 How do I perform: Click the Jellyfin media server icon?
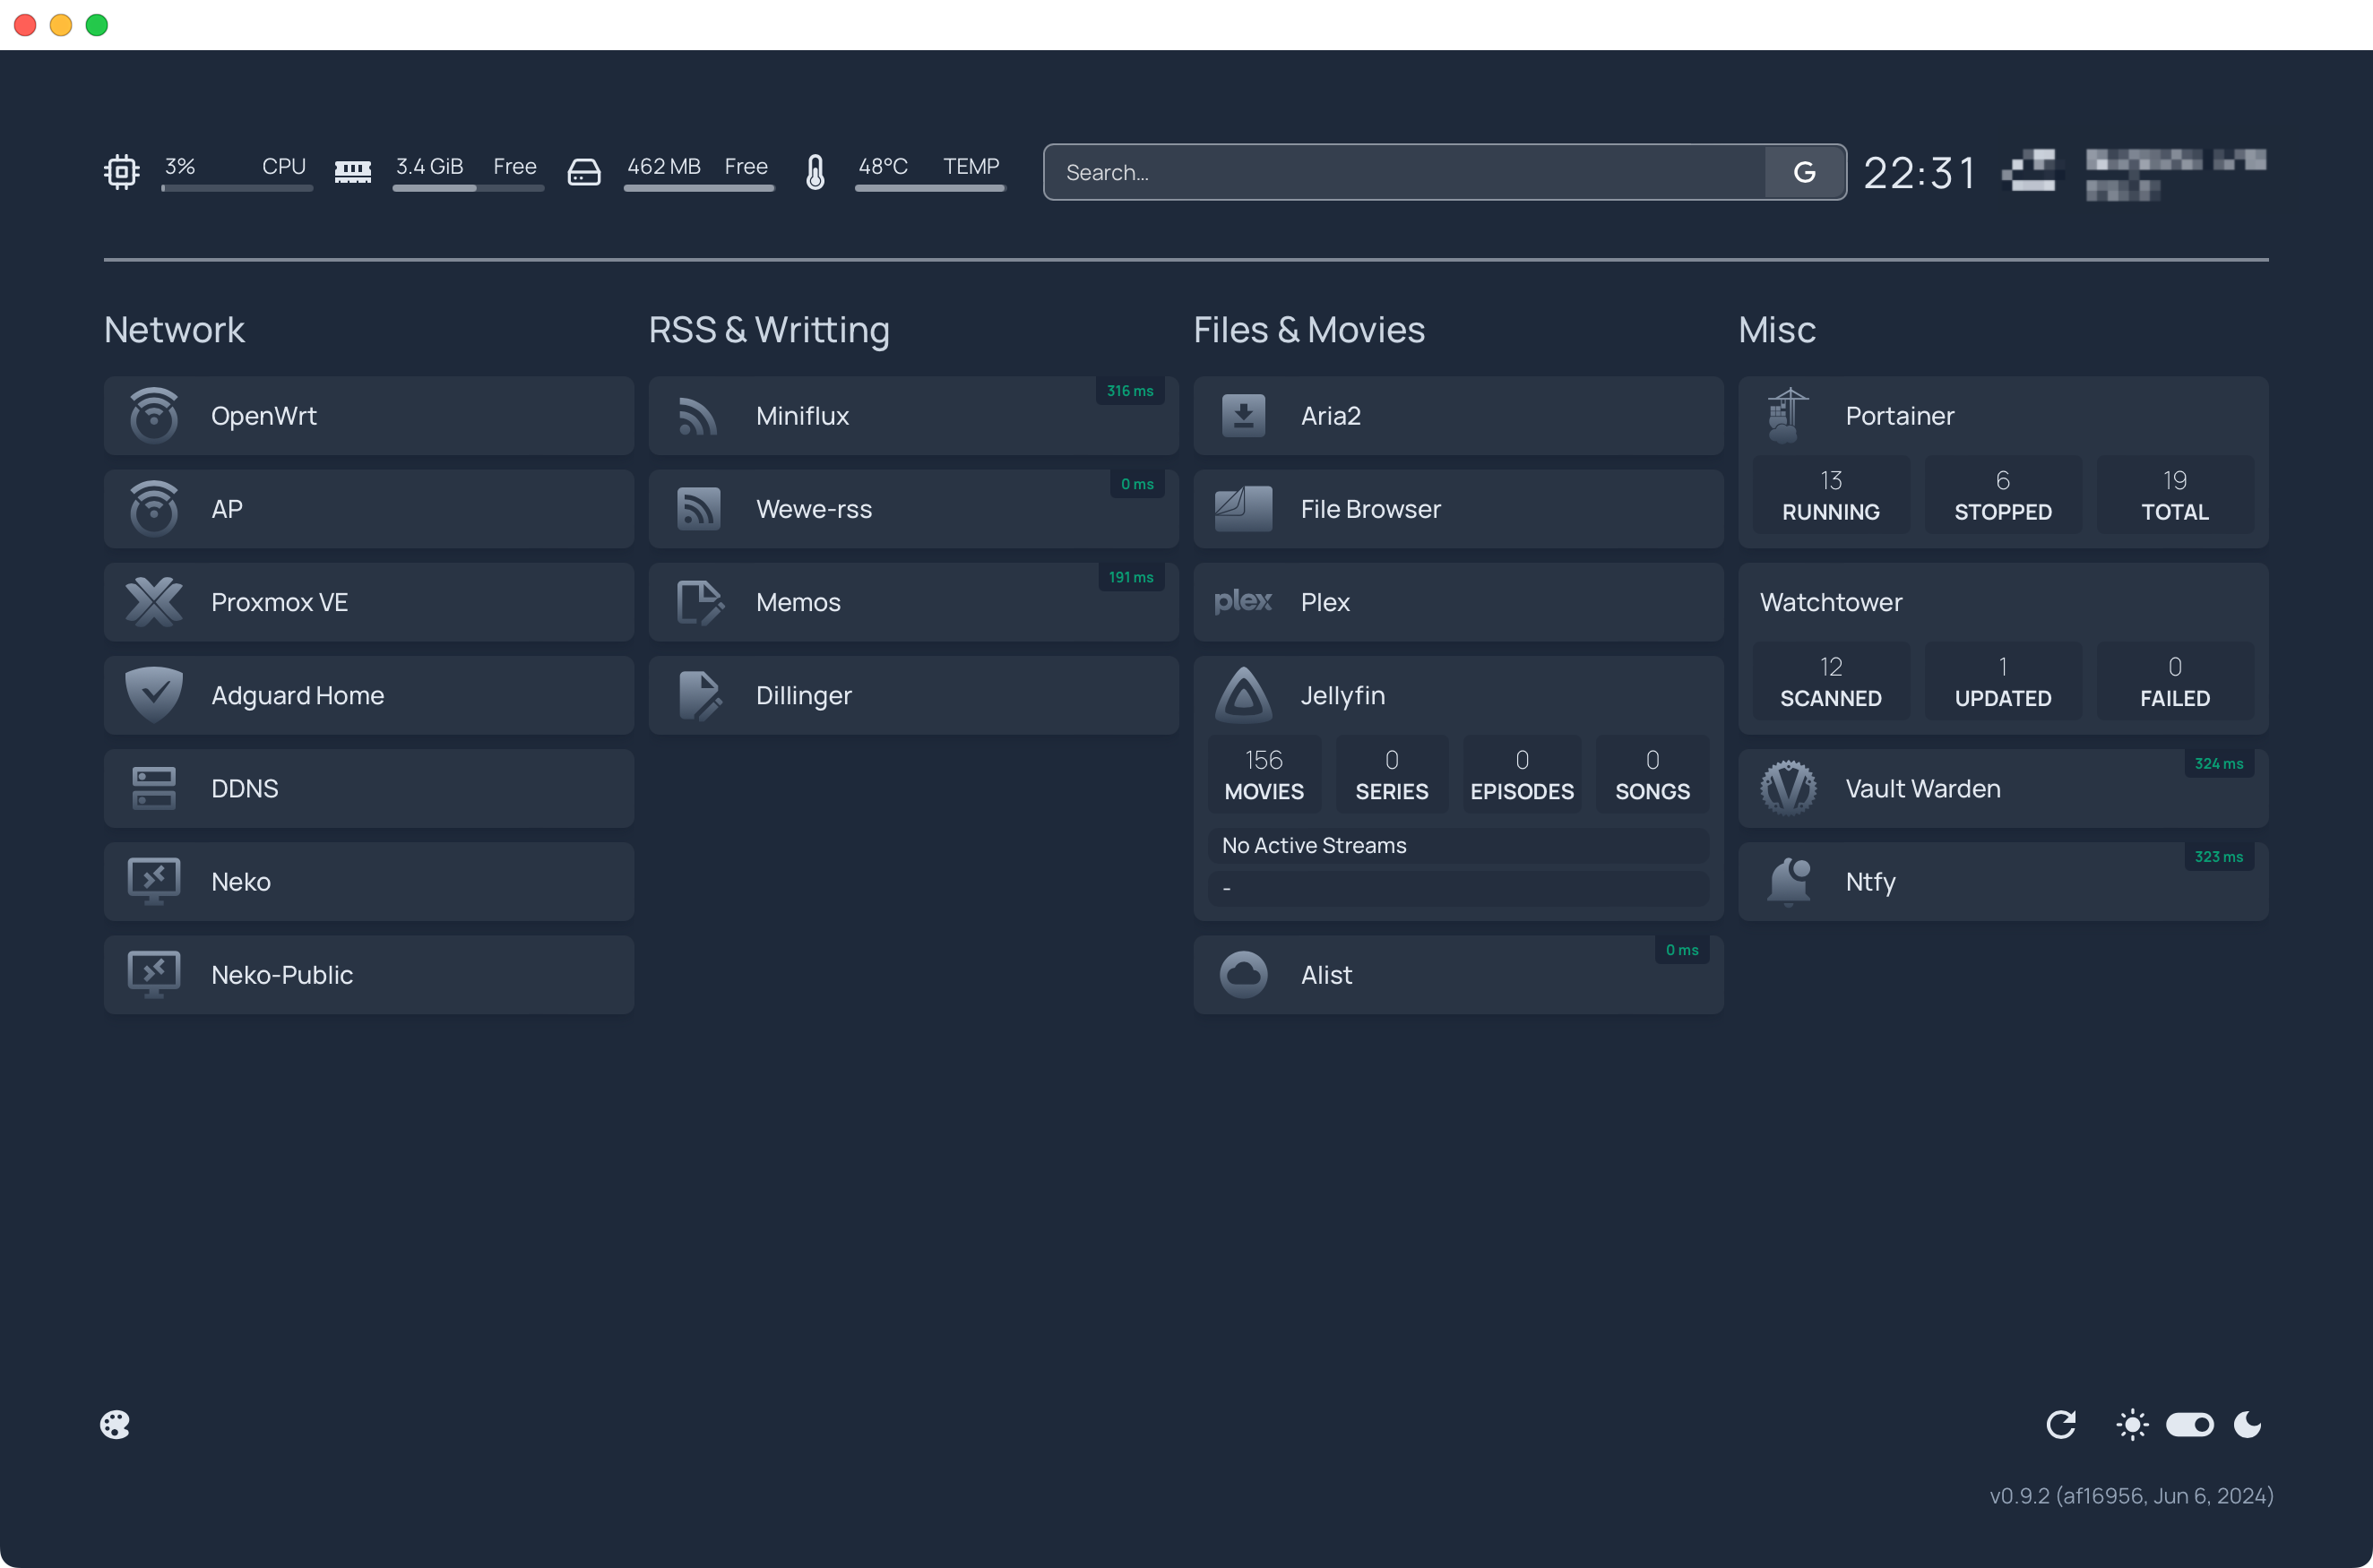(1242, 694)
